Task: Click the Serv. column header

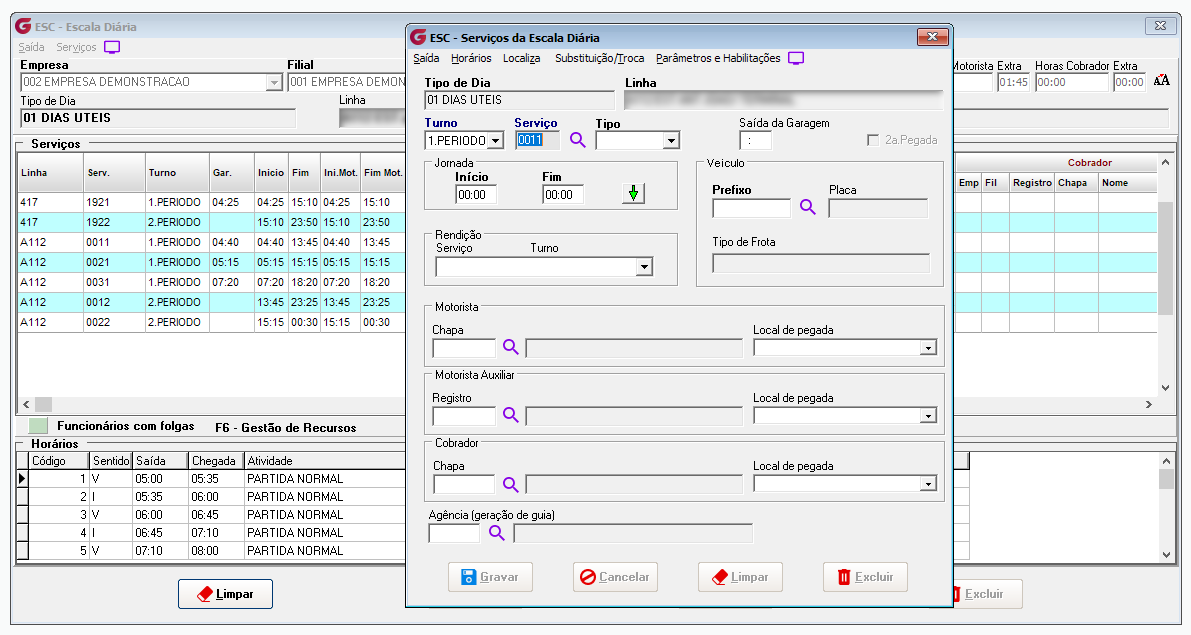Action: point(115,172)
